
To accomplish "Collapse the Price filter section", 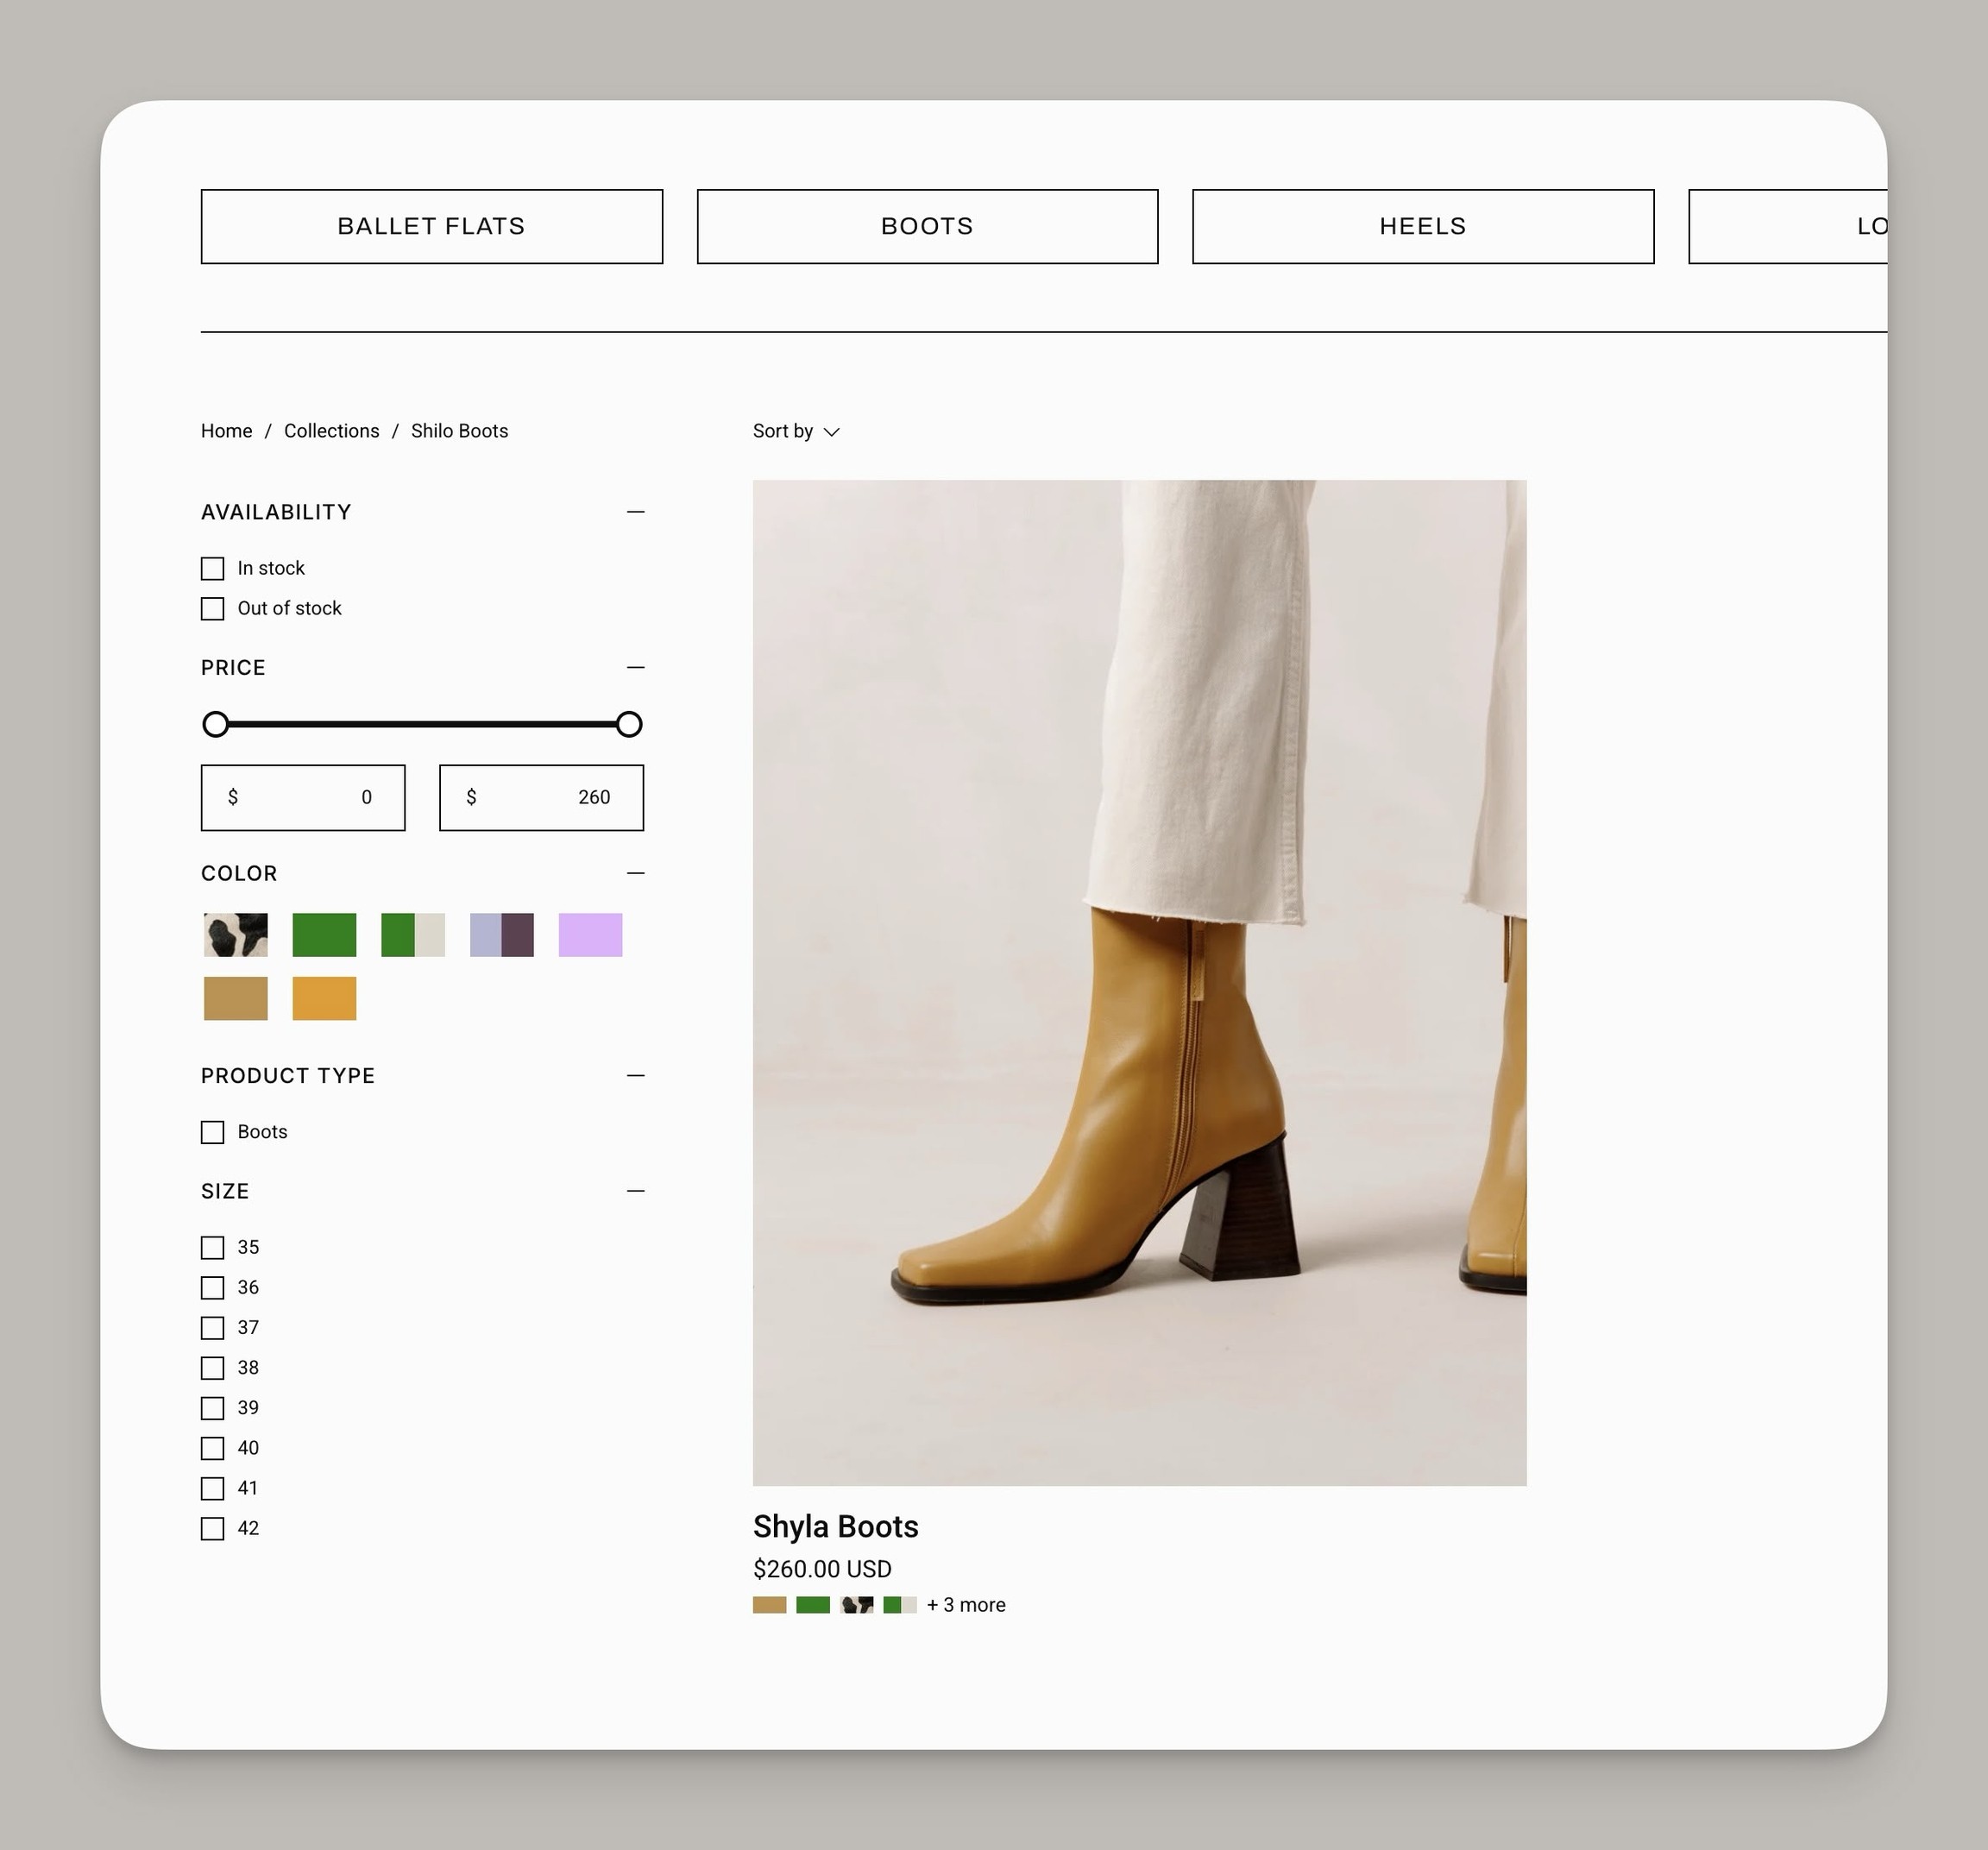I will 635,668.
